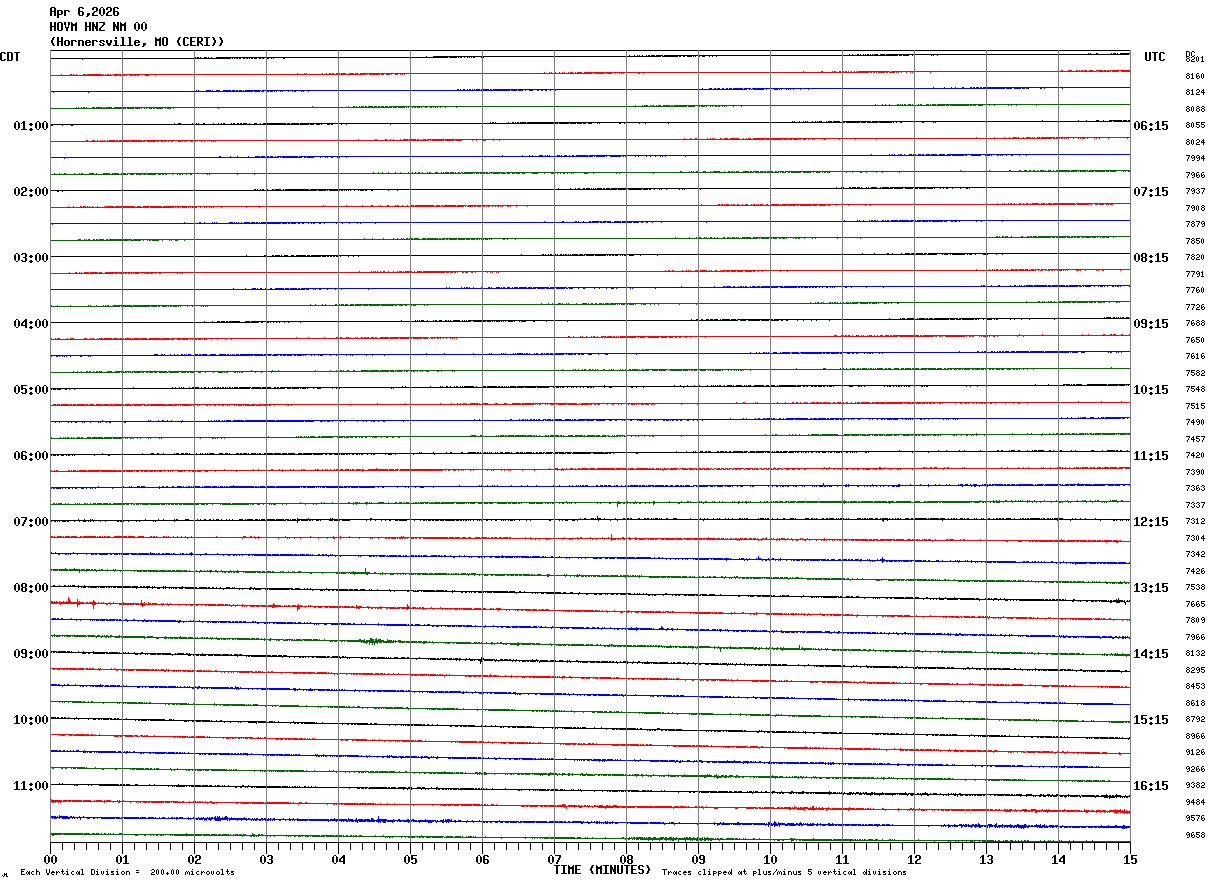Viewport: 1210px width, 886px height.
Task: Click the "06:15" UTC row label
Action: click(x=1151, y=126)
